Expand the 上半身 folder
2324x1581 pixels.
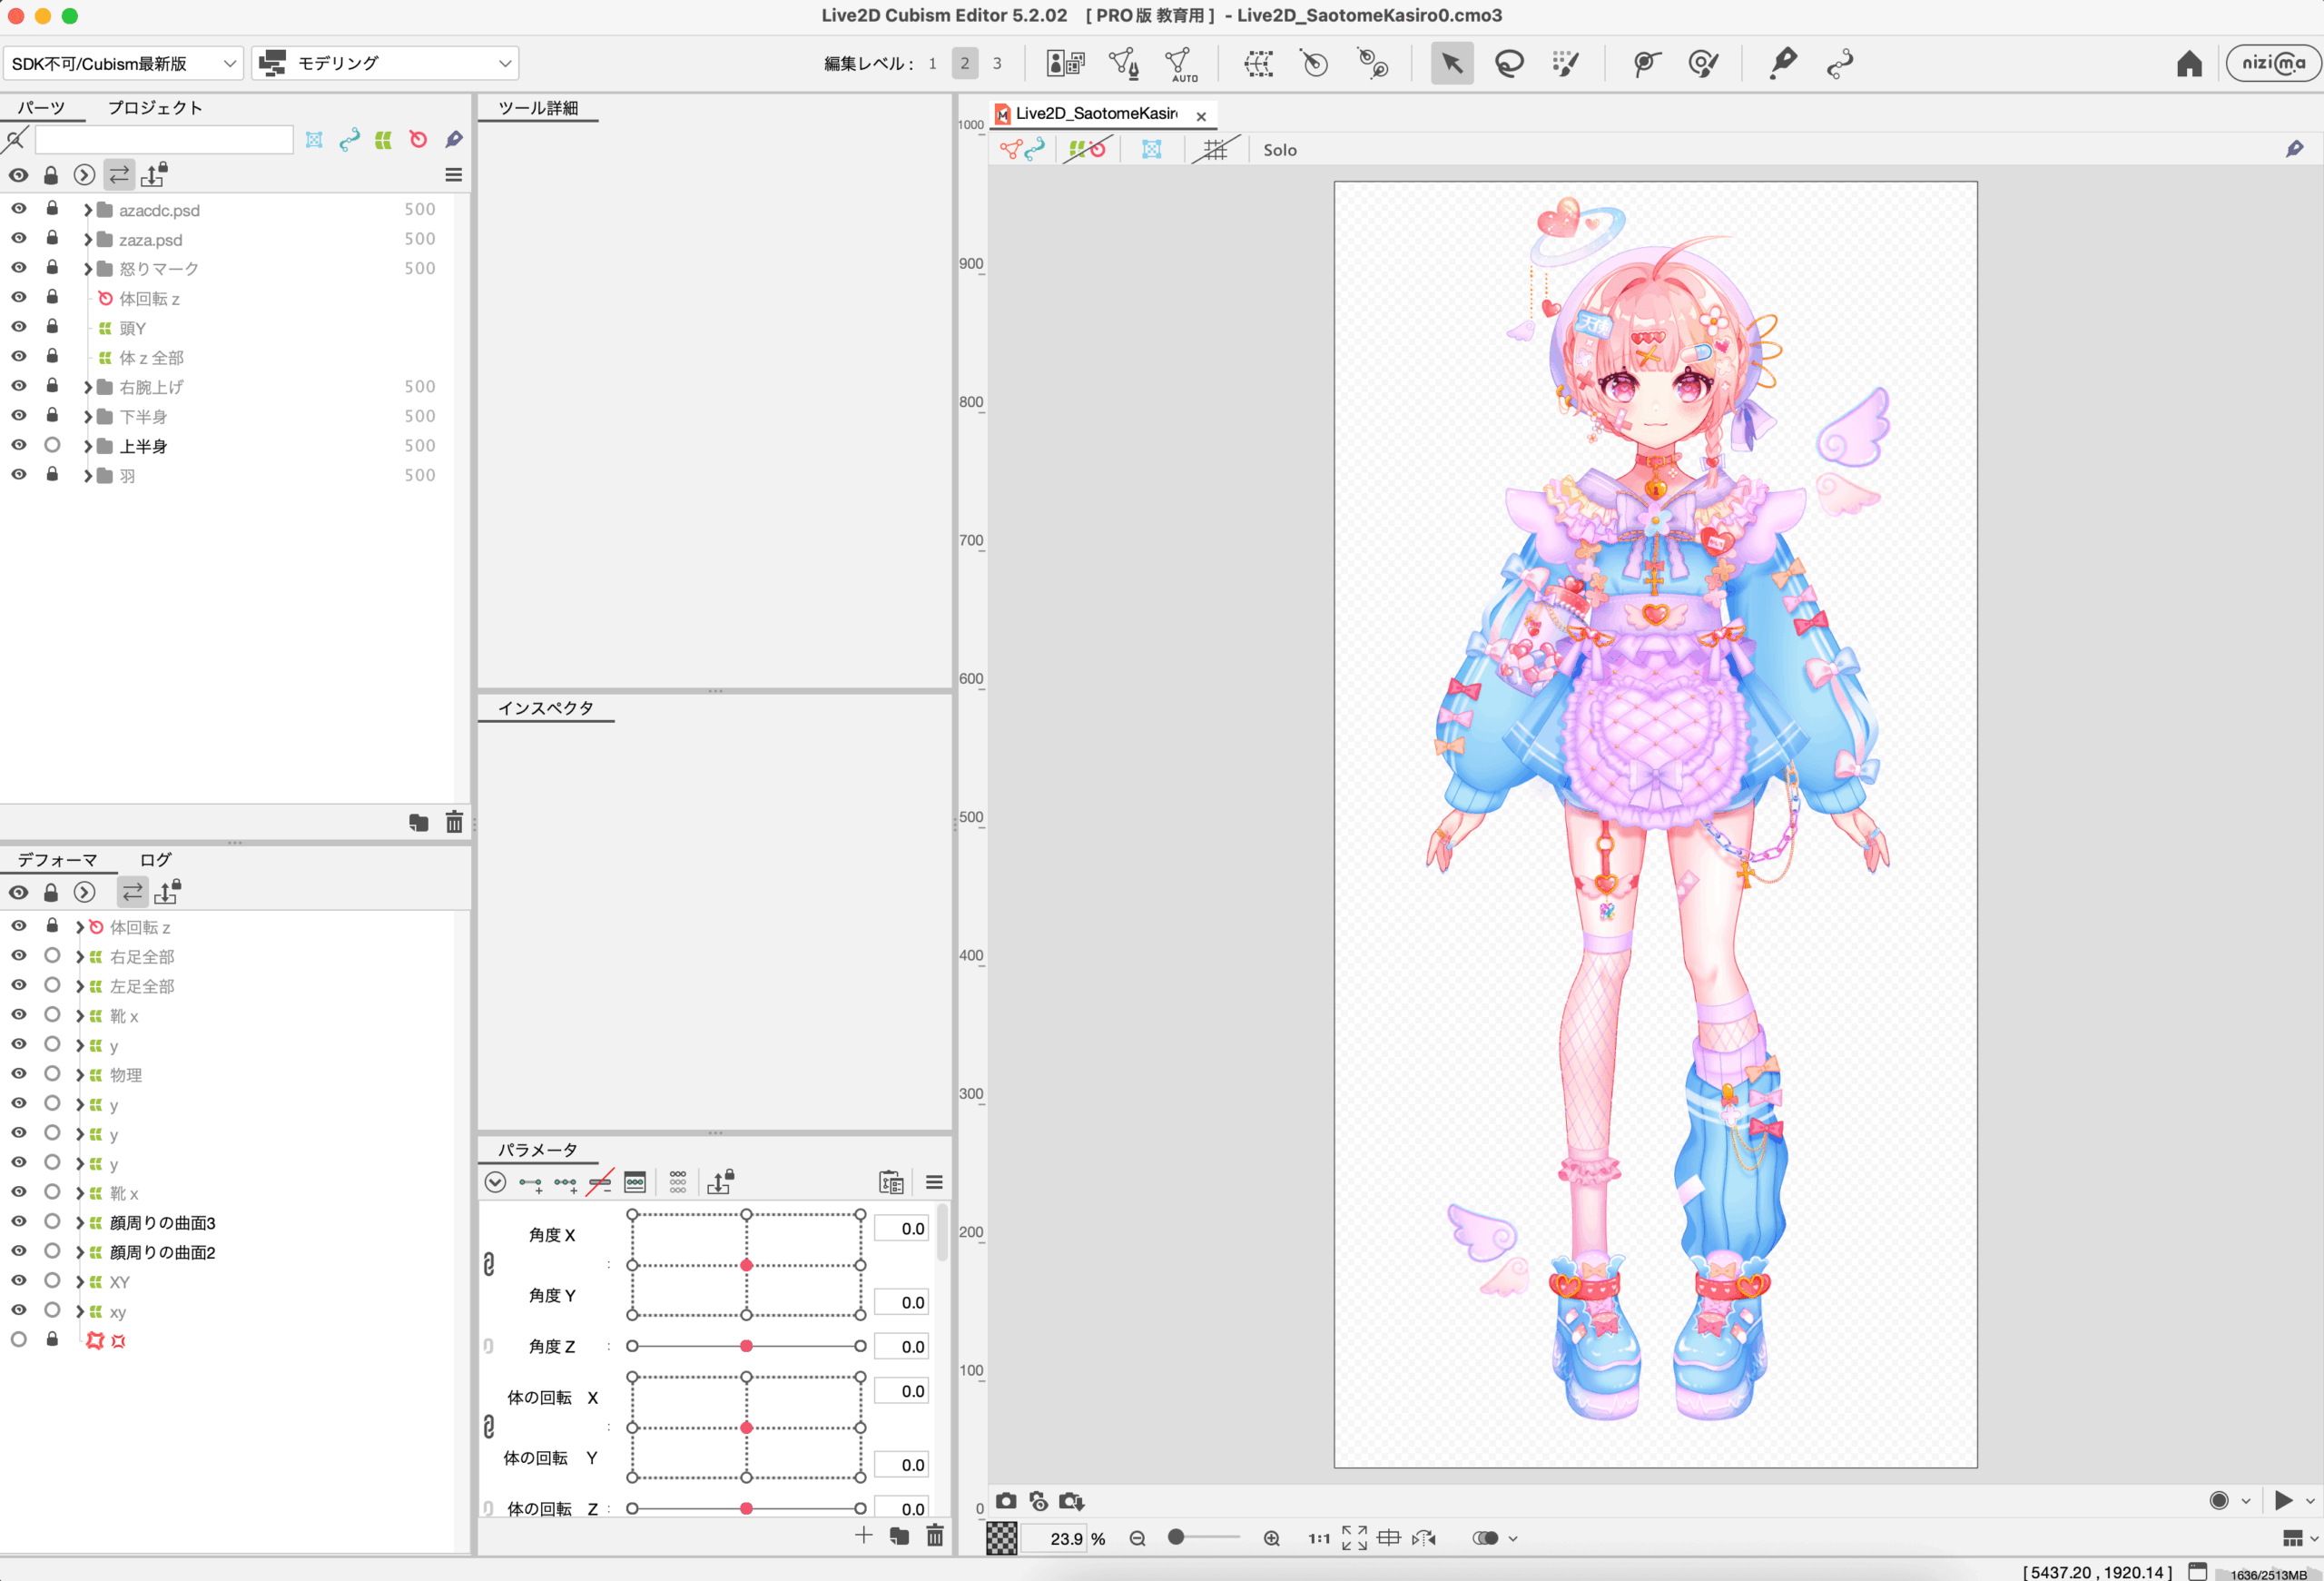88,446
